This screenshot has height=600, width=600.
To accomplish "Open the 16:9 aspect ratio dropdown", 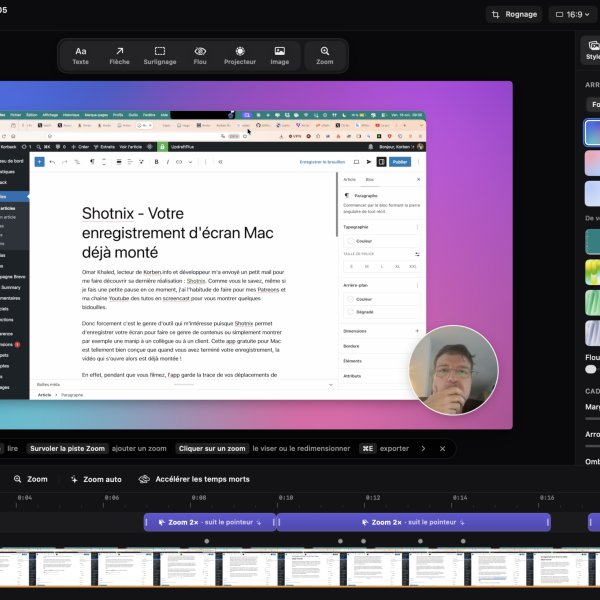I will 573,15.
